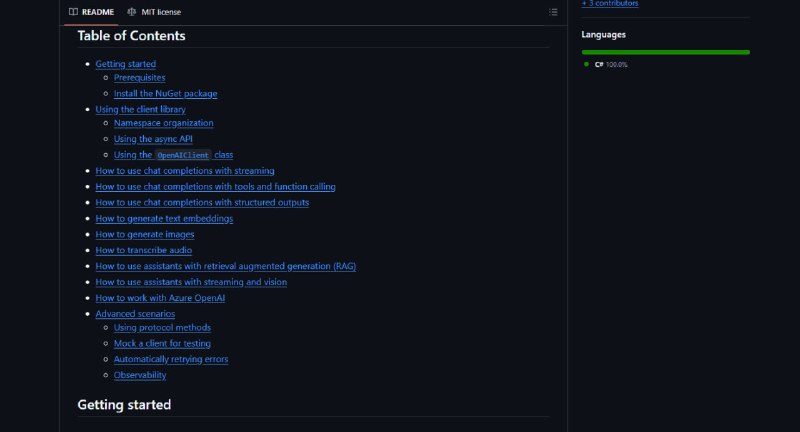Image resolution: width=800 pixels, height=432 pixels.
Task: Jump to 'Using the client library'
Action: (x=140, y=109)
